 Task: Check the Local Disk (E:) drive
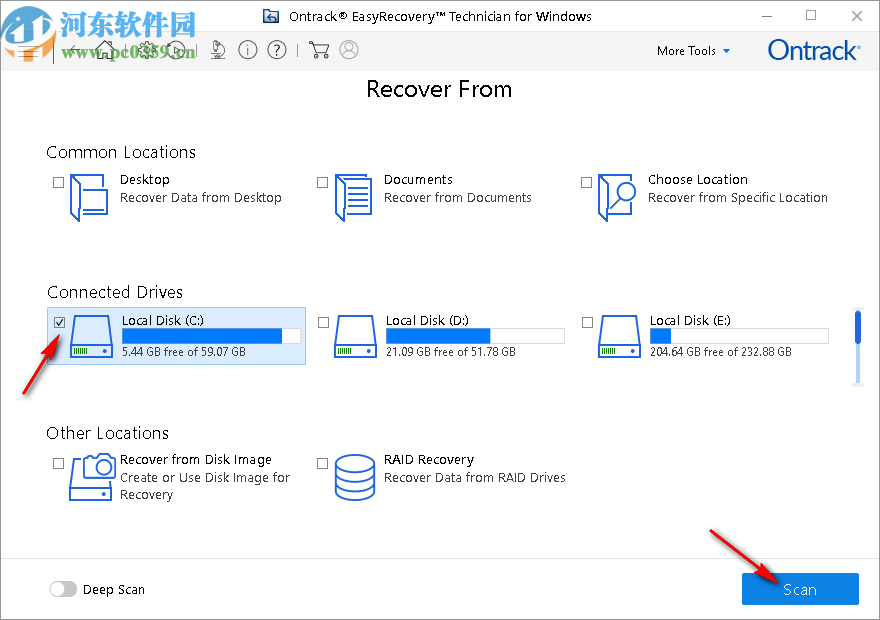coord(587,322)
